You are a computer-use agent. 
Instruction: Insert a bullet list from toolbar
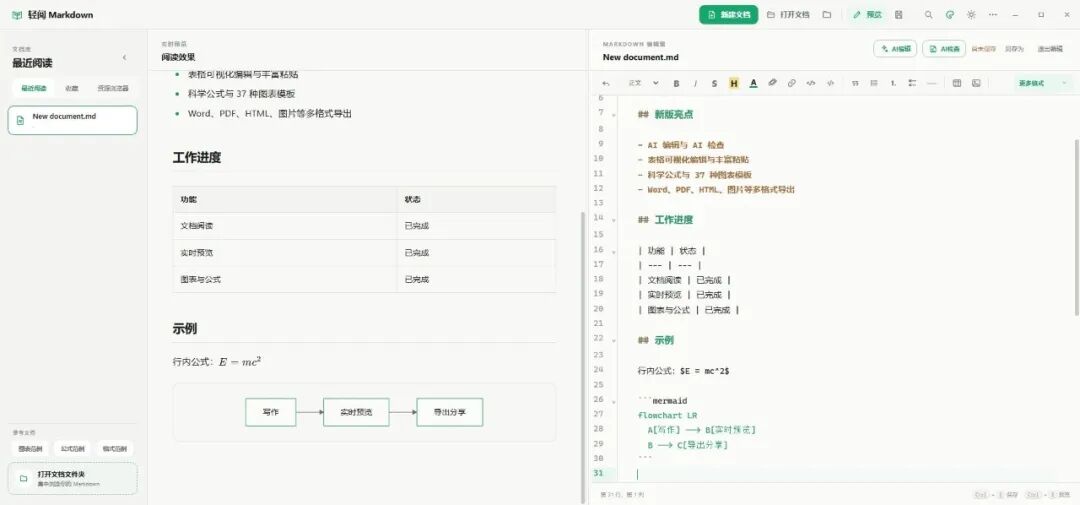click(x=874, y=83)
